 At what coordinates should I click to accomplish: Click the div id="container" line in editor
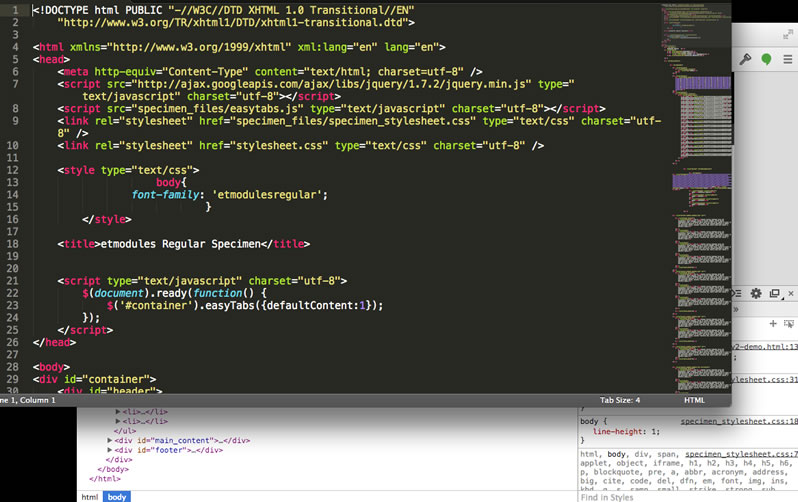click(95, 379)
